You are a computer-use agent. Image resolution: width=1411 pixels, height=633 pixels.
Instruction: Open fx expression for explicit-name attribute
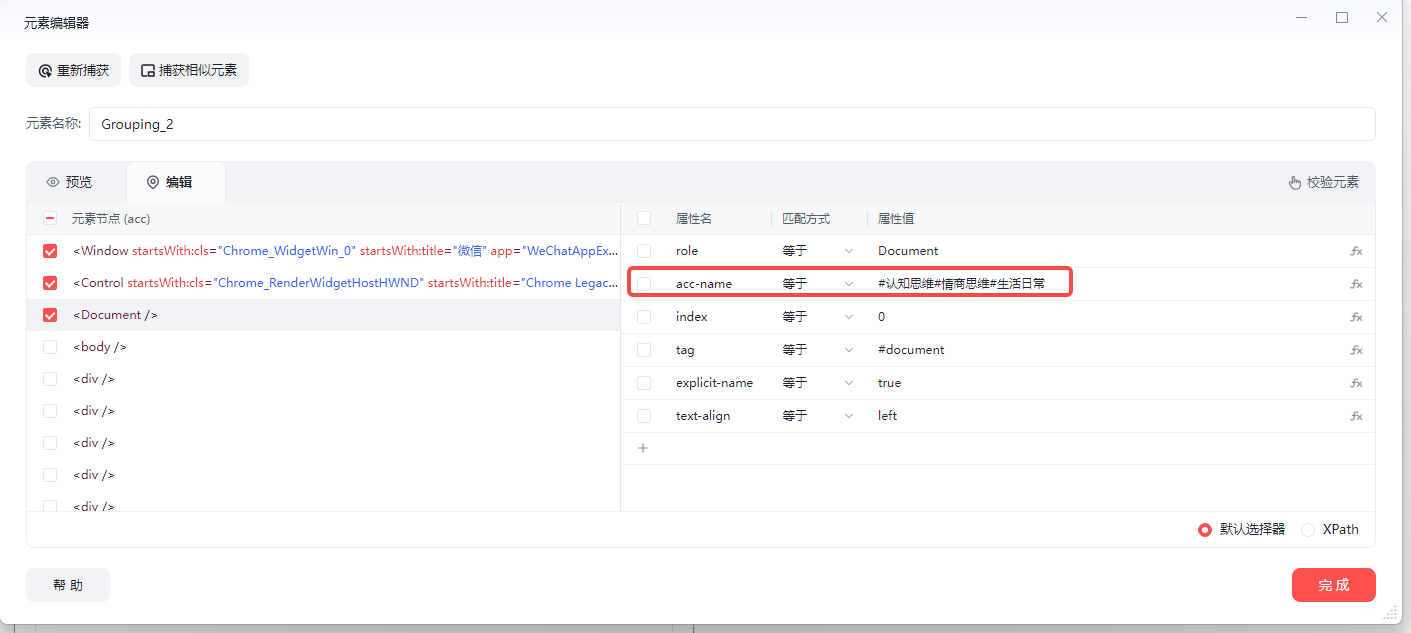point(1356,383)
